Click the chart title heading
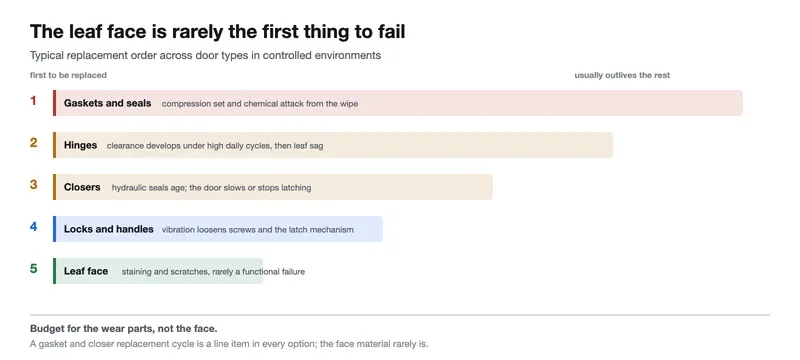Image resolution: width=800 pixels, height=360 pixels. [217, 32]
